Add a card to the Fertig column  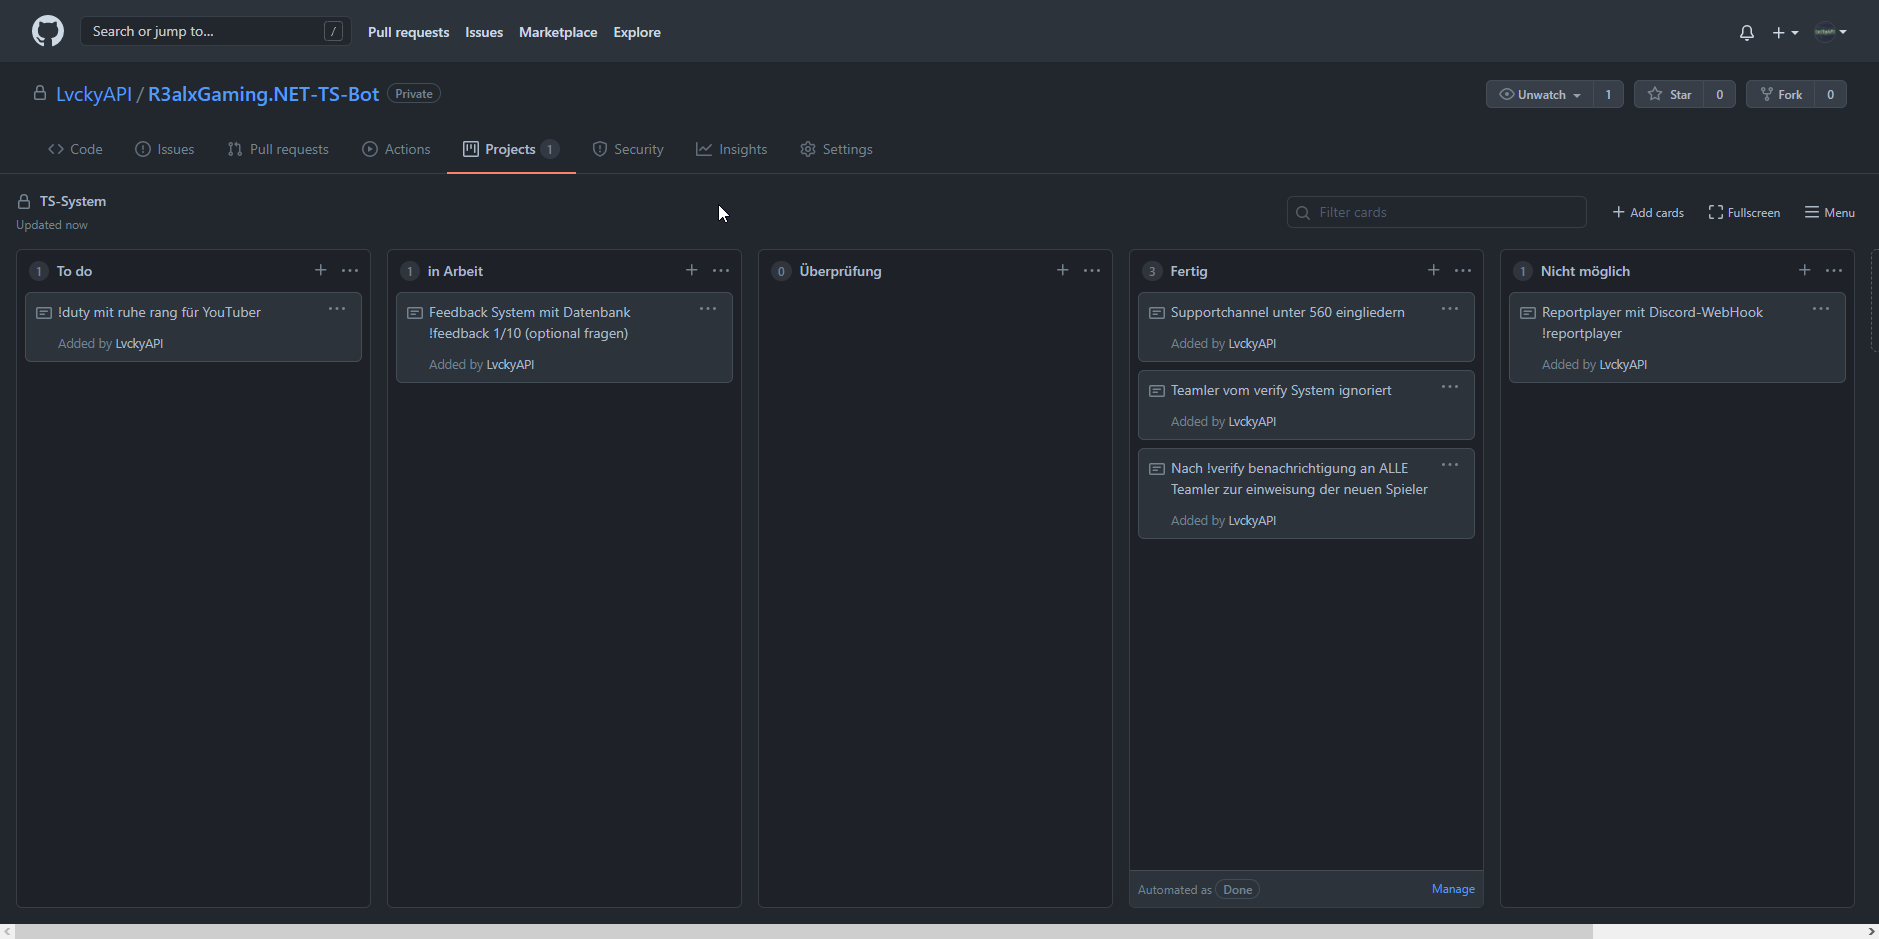tap(1433, 270)
